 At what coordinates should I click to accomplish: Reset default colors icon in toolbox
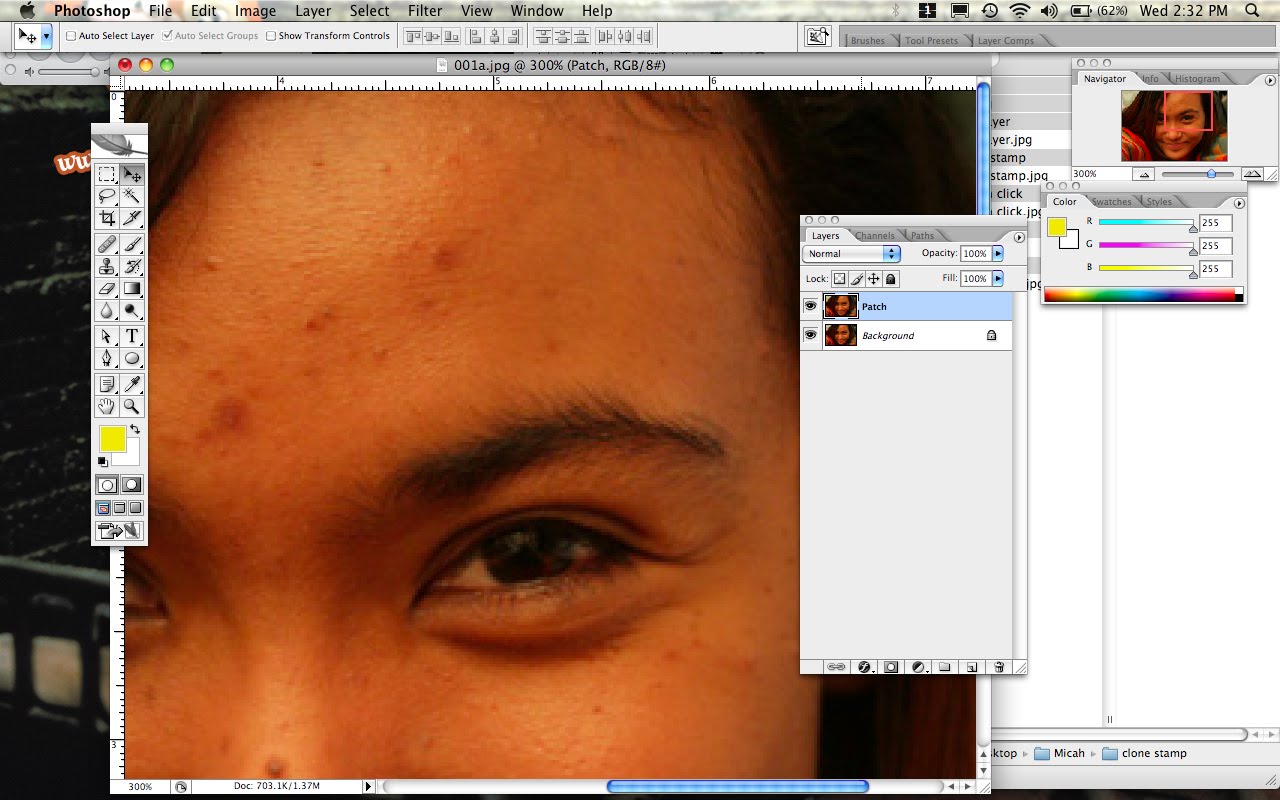[x=103, y=461]
